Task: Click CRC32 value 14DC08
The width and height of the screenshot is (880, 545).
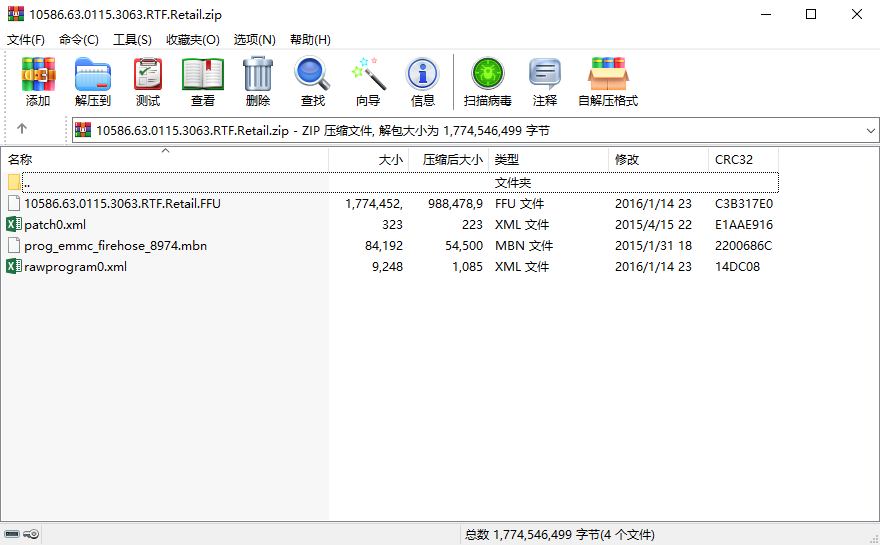Action: [x=737, y=266]
